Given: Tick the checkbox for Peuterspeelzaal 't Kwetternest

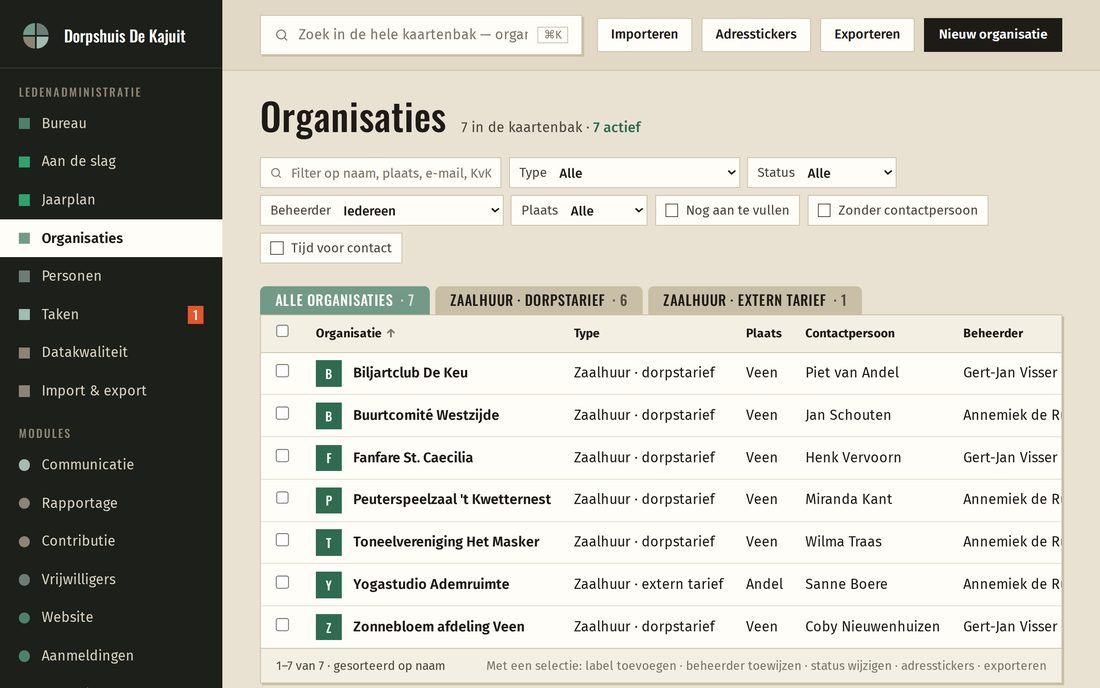Looking at the screenshot, I should (282, 497).
